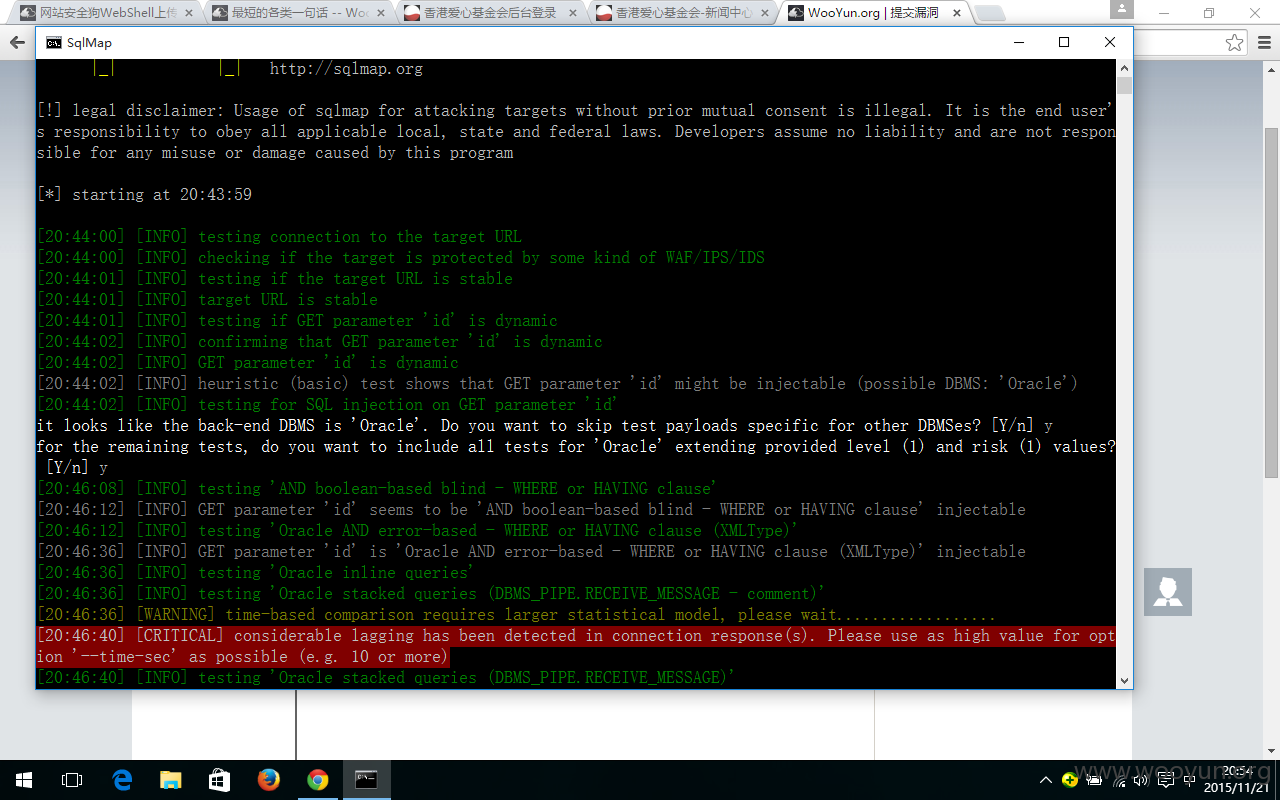Maximize the SqlMap console window
1280x800 pixels.
pyautogui.click(x=1064, y=43)
